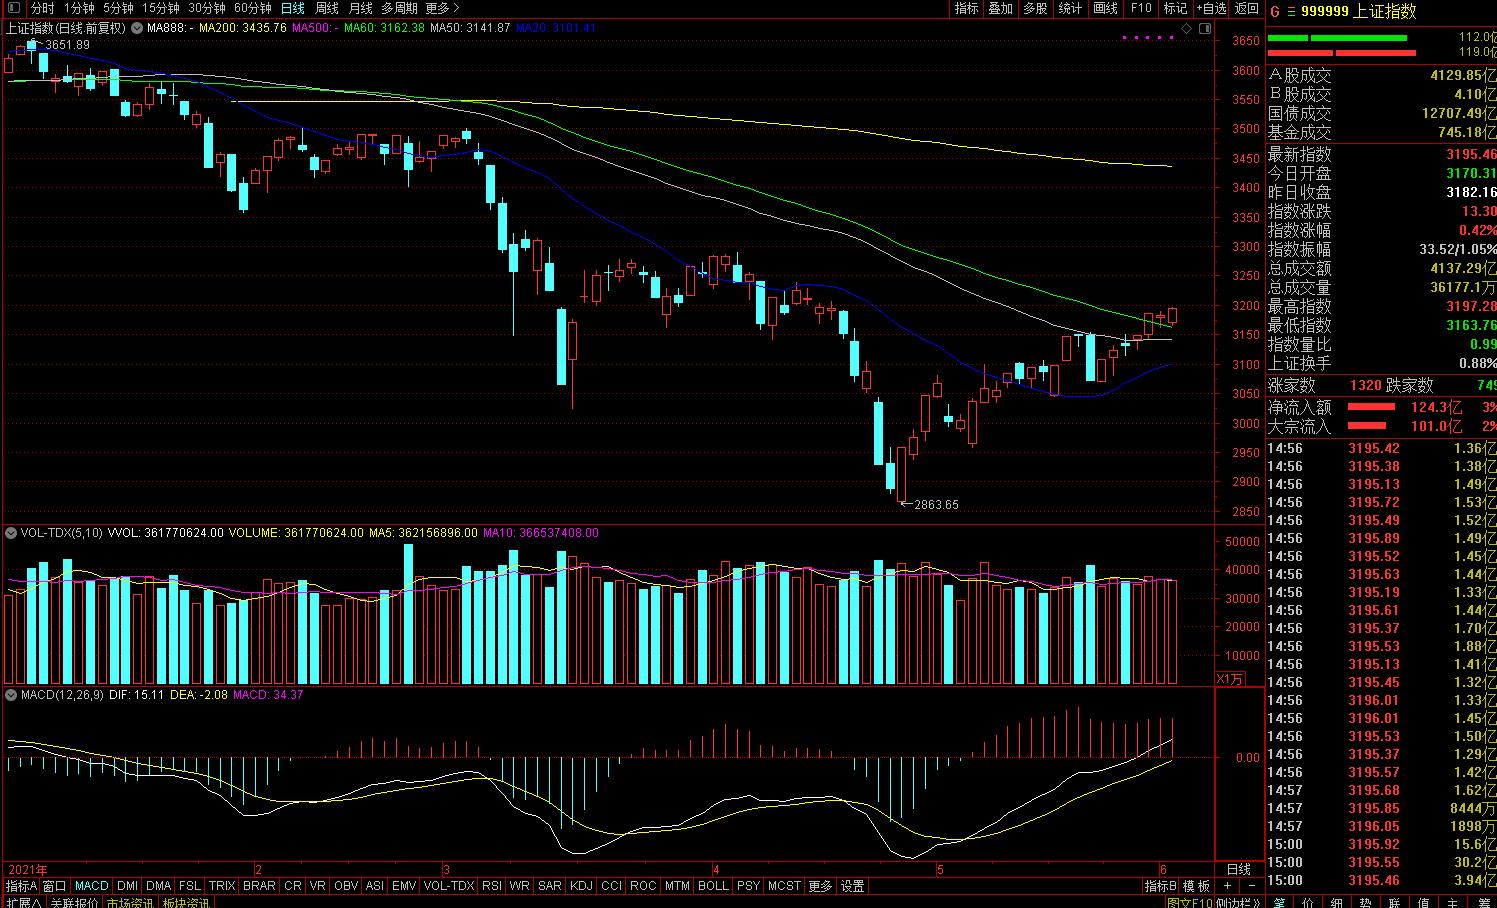1497x908 pixels.
Task: Click the 返回 back button
Action: tap(1247, 8)
